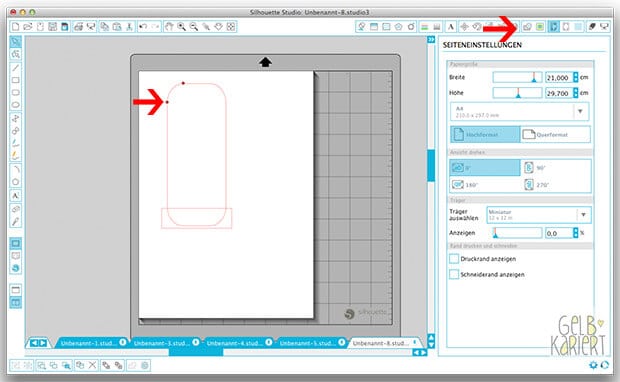Select the Pan hand tool
Screen dimensions: 620x382
tap(169, 26)
